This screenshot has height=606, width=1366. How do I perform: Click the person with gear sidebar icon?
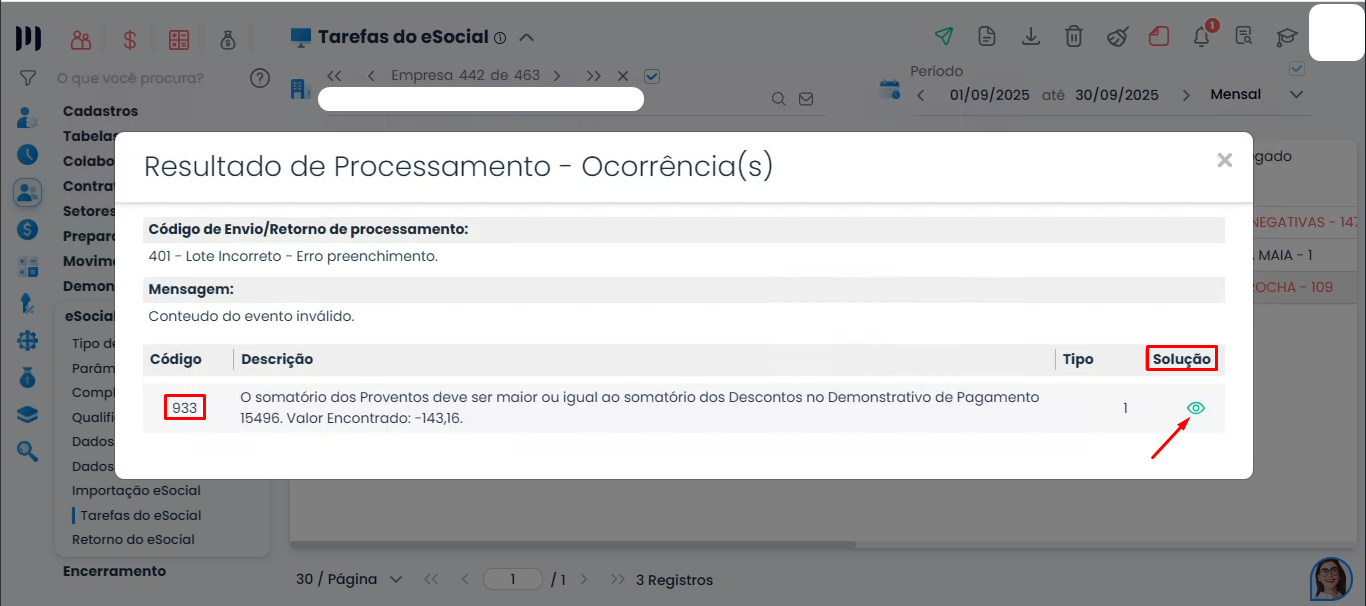[27, 118]
